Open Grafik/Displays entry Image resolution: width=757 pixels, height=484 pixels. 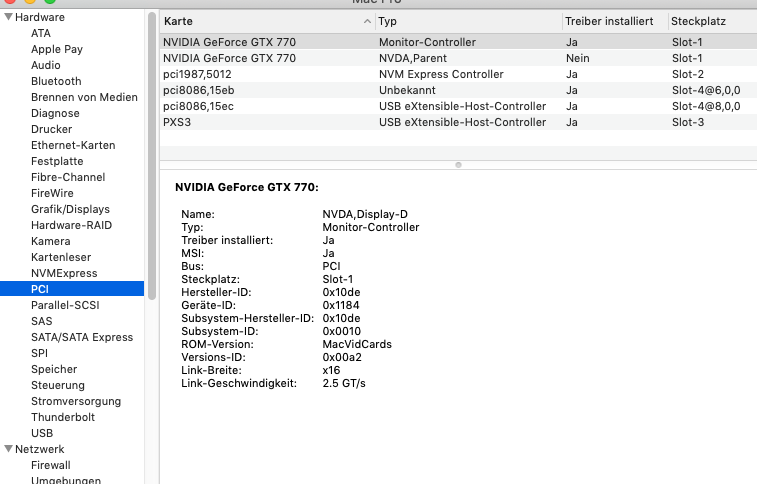coord(70,209)
